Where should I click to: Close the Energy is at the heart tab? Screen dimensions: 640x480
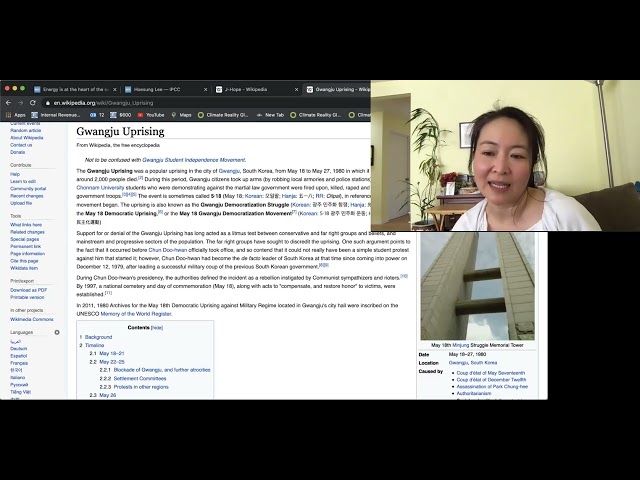(115, 89)
